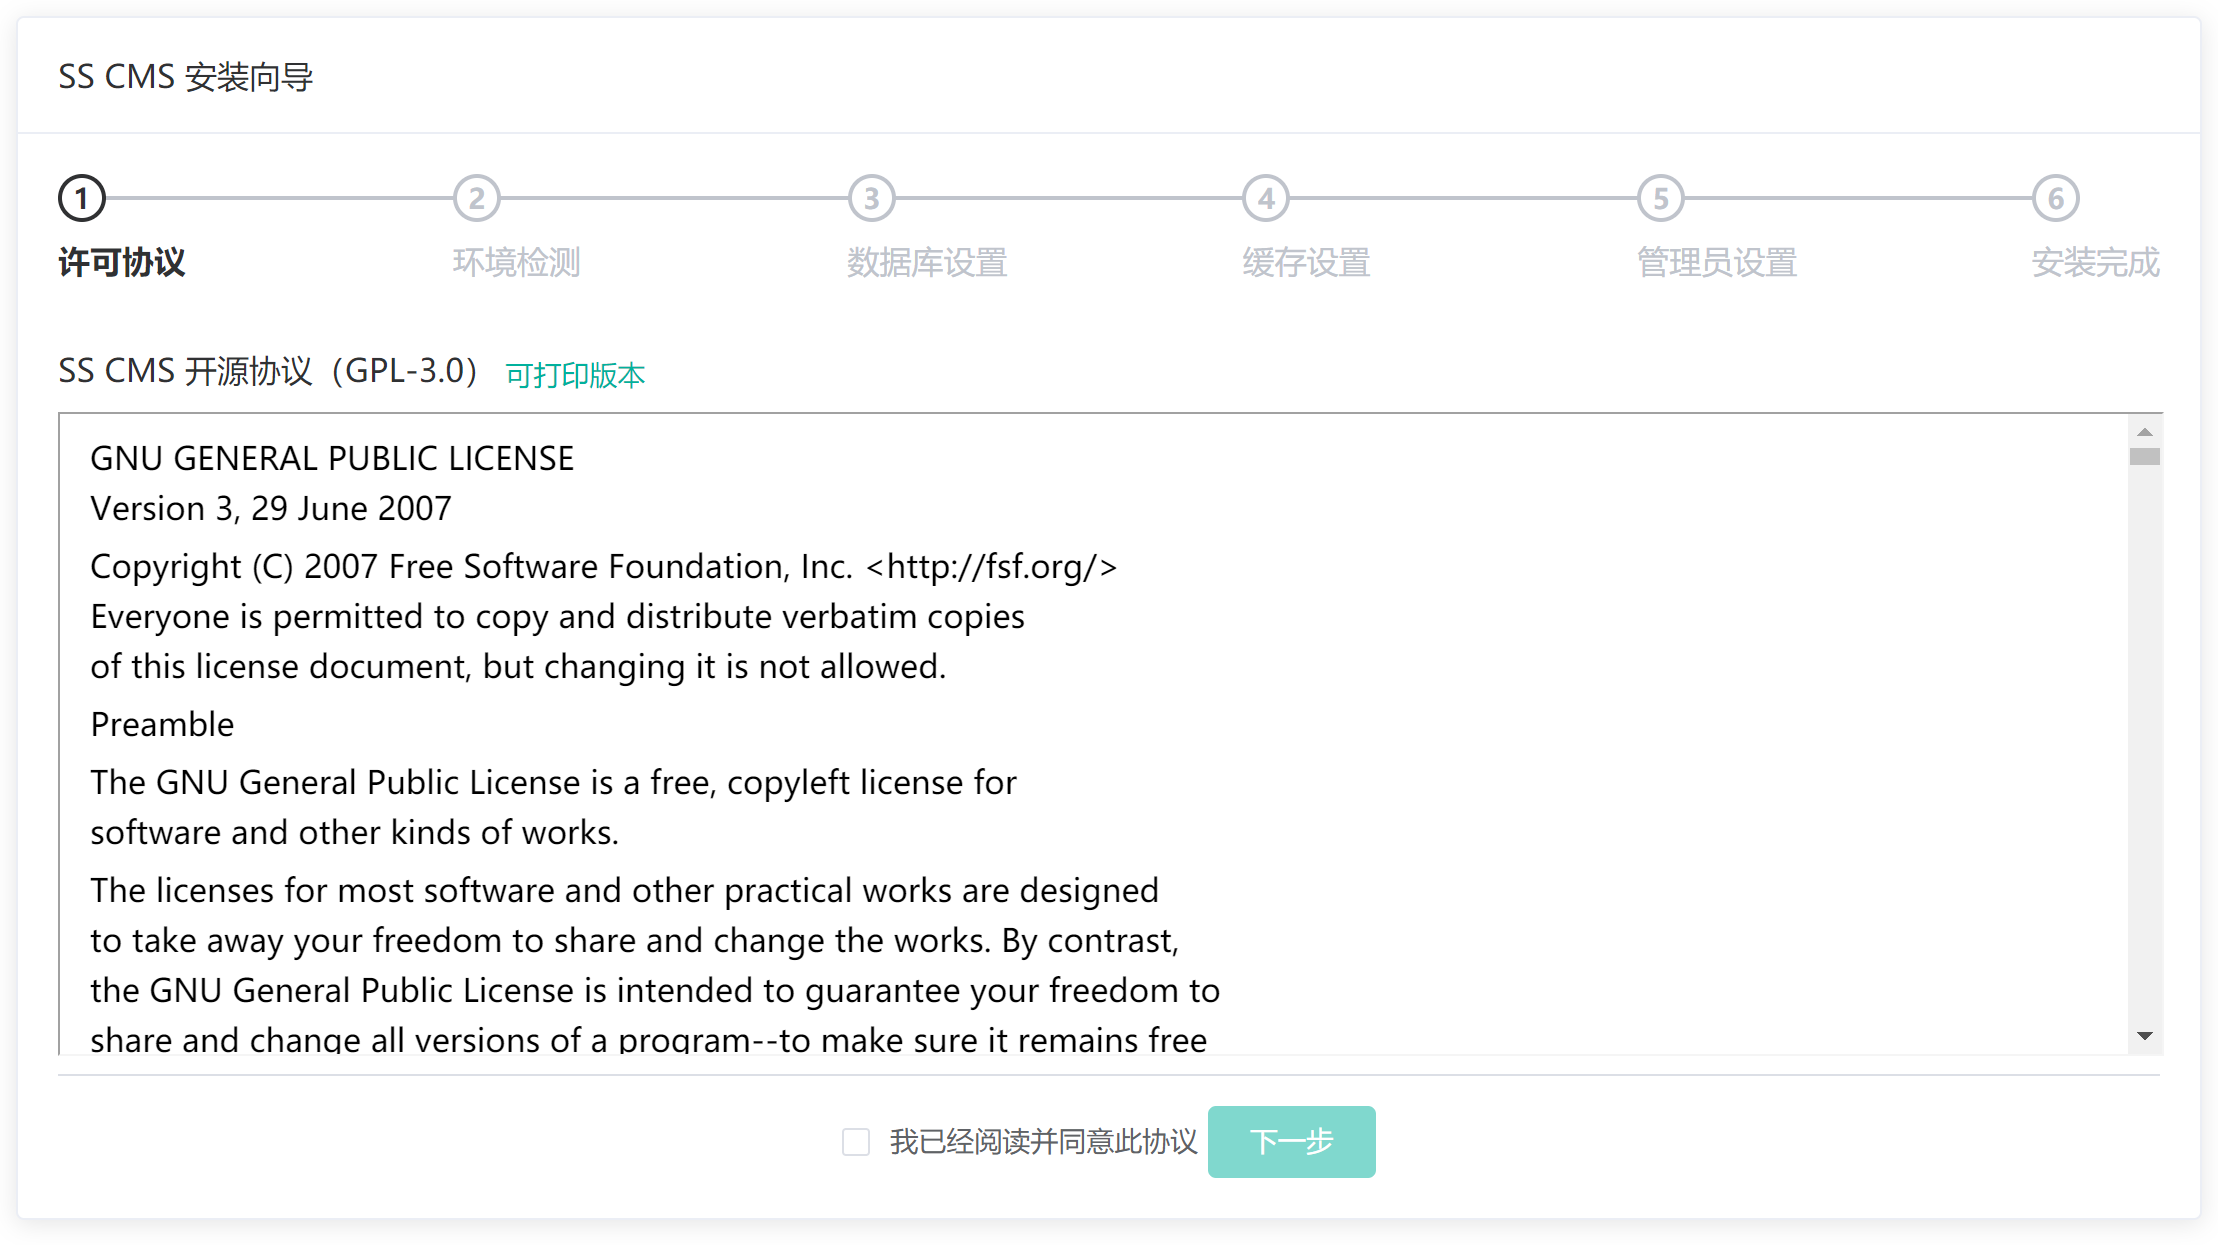Open the 可打印版本 link

click(x=575, y=376)
